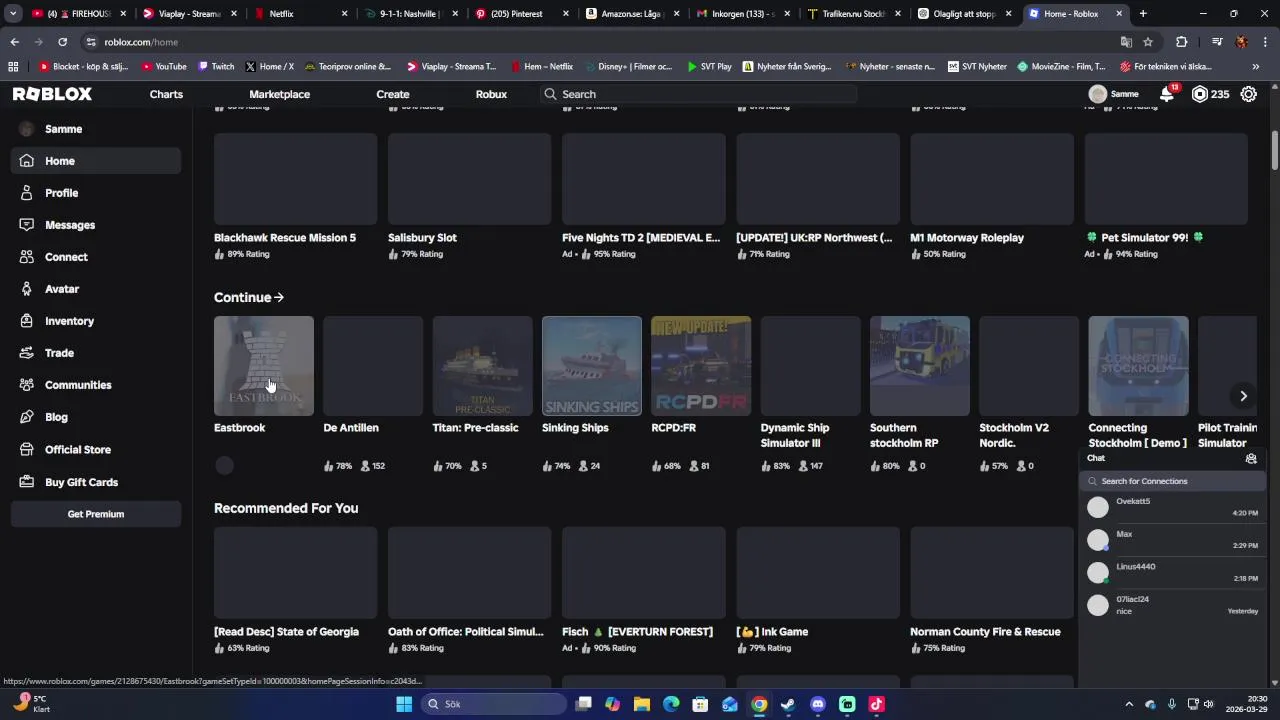Viewport: 1280px width, 720px height.
Task: Open the Salisbury Slot game title
Action: pyautogui.click(x=422, y=238)
